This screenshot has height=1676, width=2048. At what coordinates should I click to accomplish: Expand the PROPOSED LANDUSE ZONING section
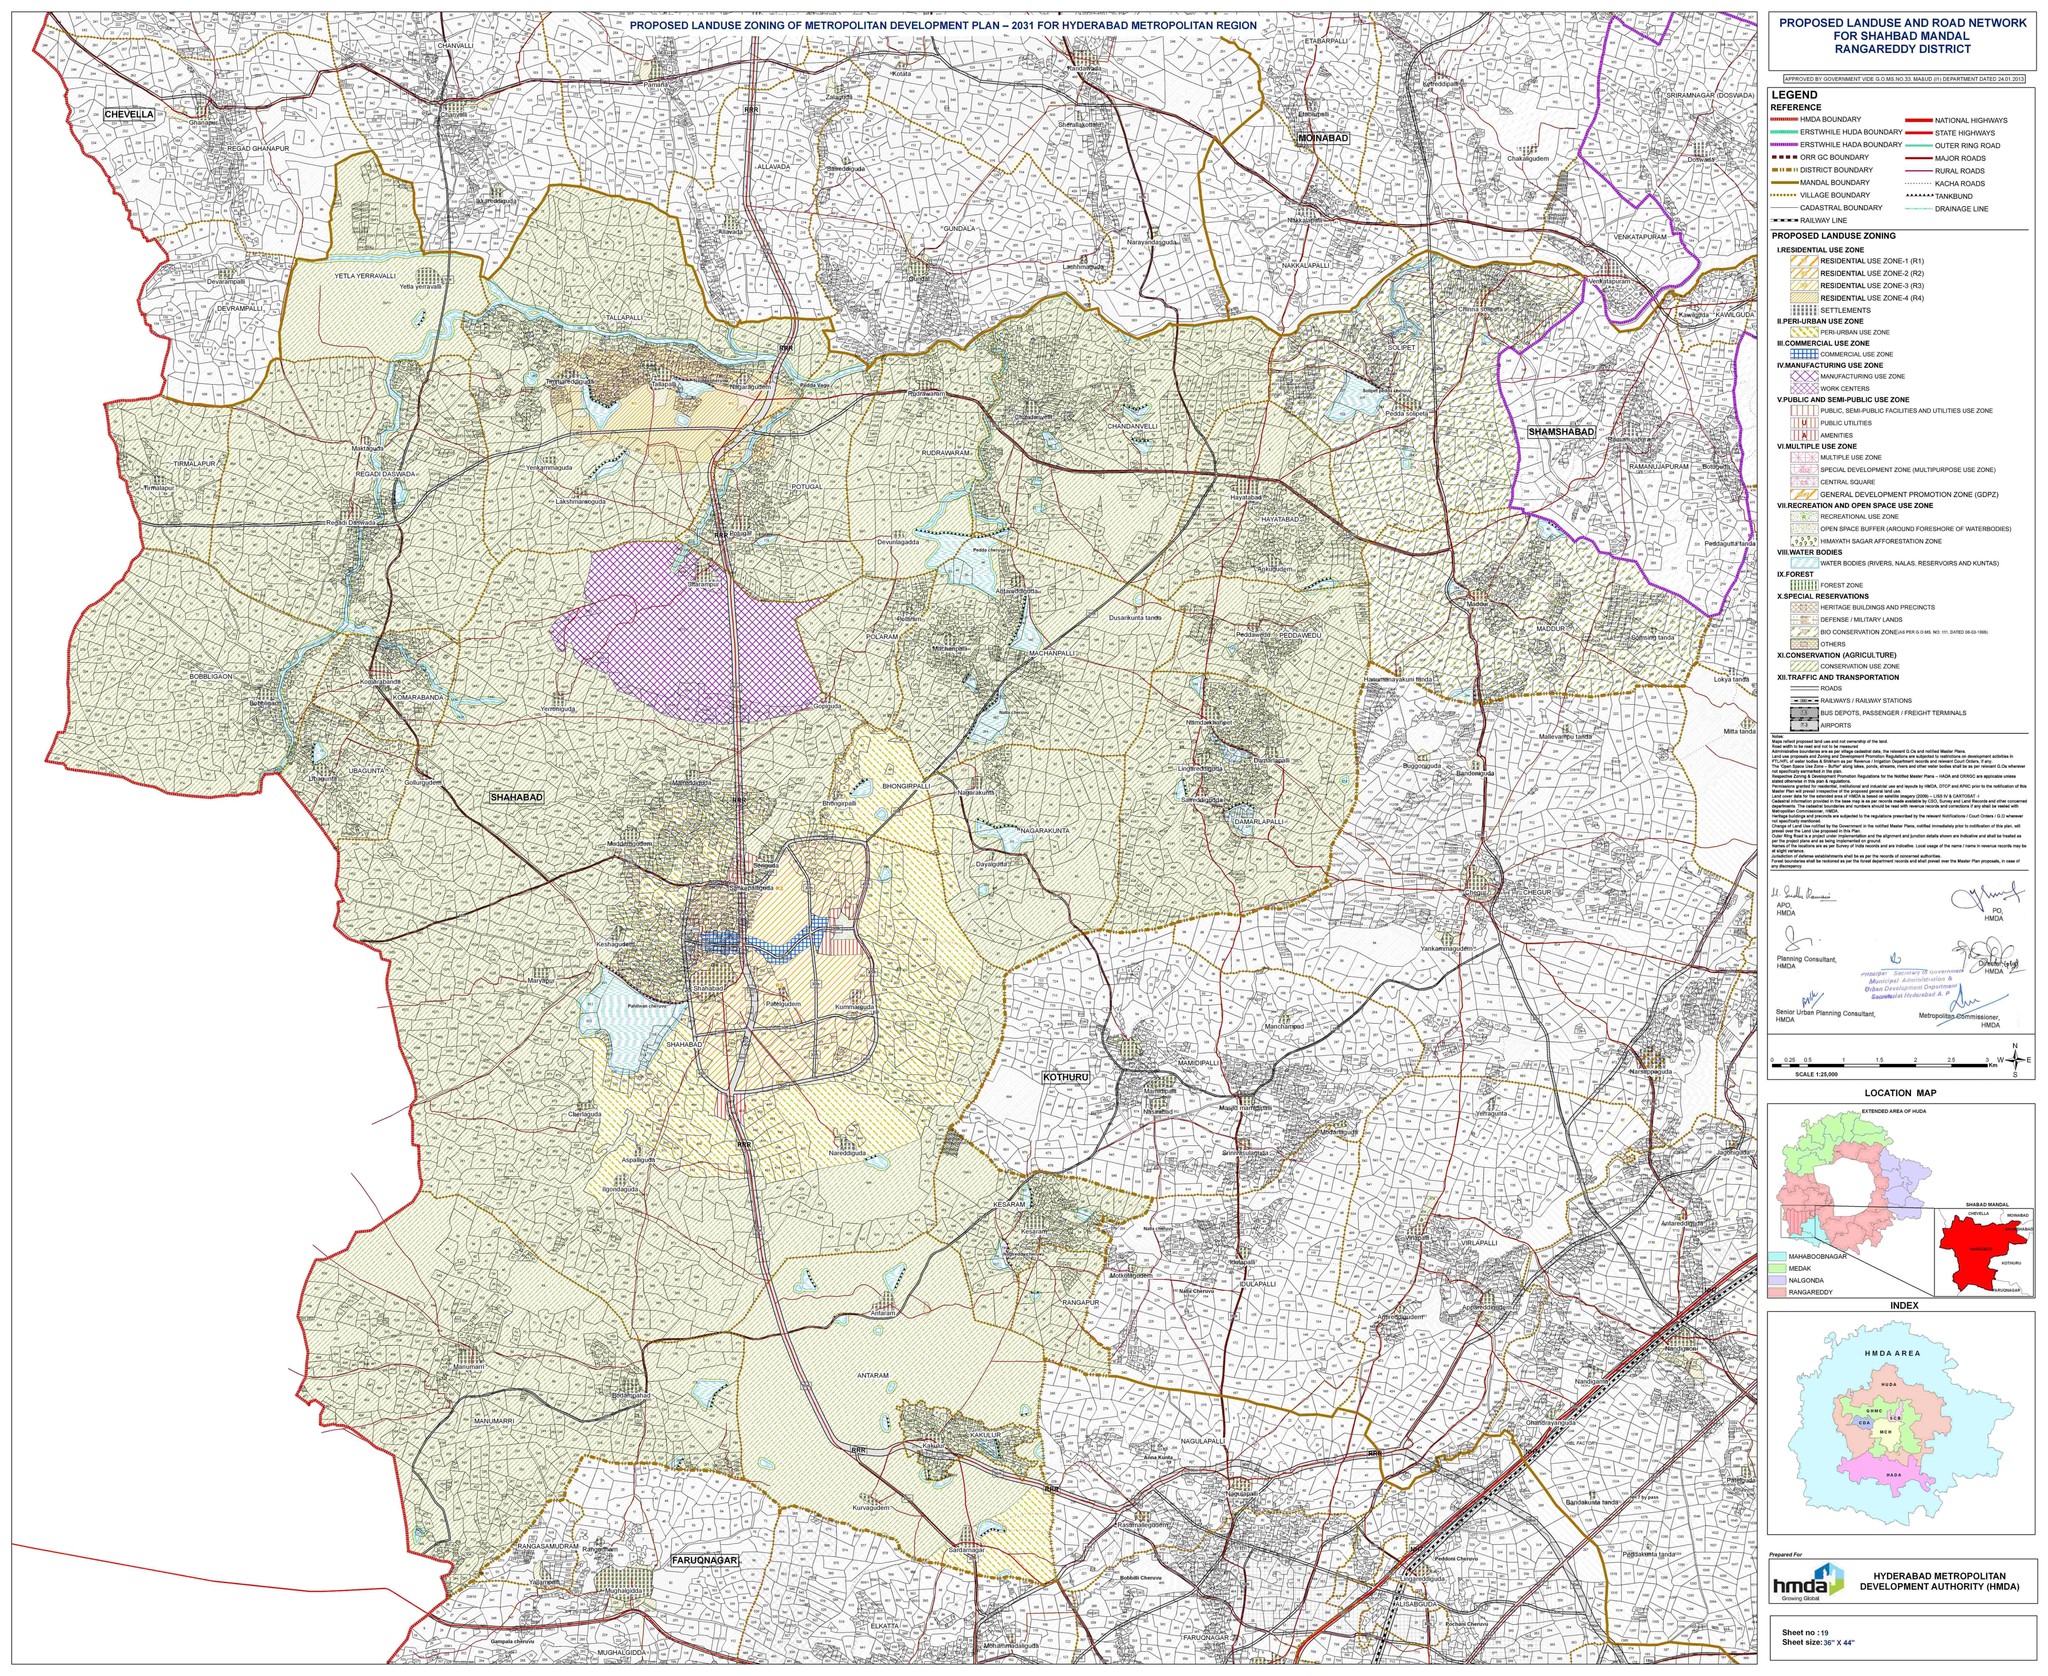[x=1835, y=236]
